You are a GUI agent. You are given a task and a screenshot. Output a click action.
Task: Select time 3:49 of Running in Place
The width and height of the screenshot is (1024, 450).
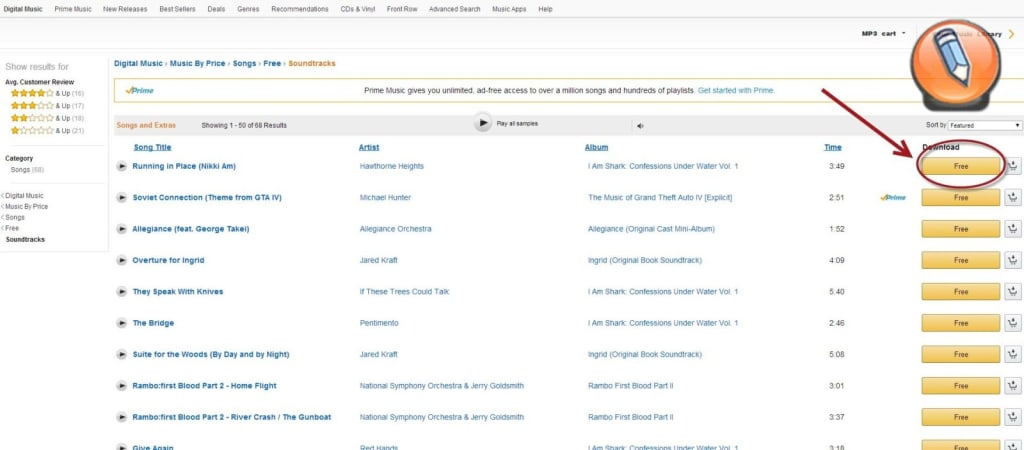tap(837, 167)
